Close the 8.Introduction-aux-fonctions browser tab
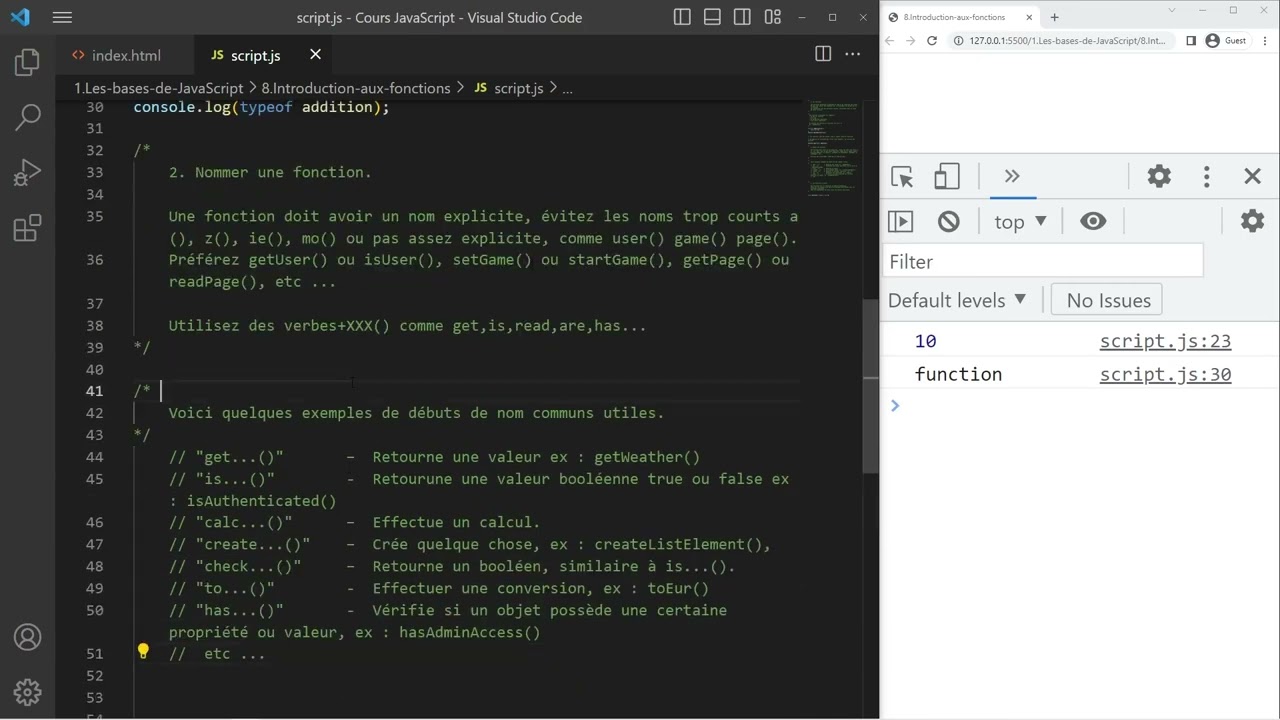This screenshot has width=1280, height=720. coord(1029,17)
